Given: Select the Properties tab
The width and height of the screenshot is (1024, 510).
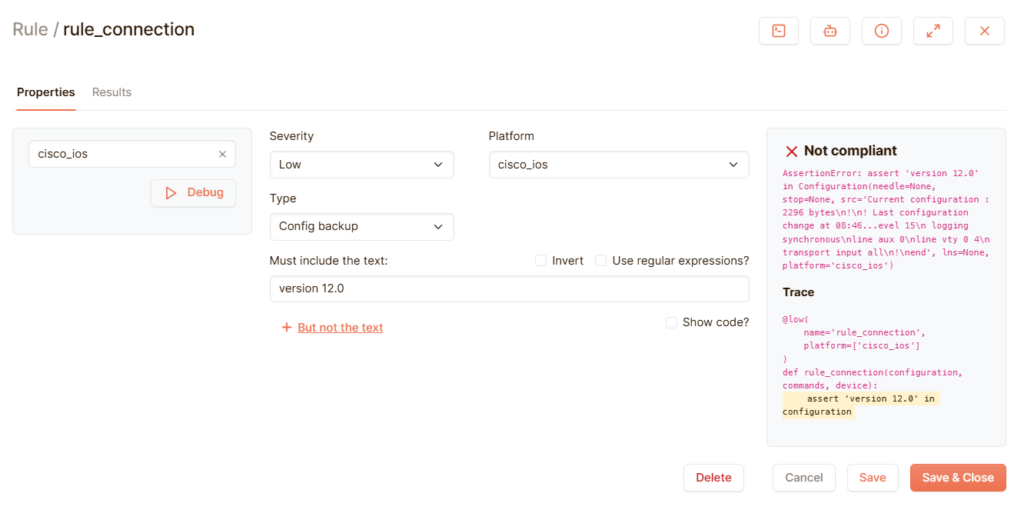Looking at the screenshot, I should [x=46, y=92].
